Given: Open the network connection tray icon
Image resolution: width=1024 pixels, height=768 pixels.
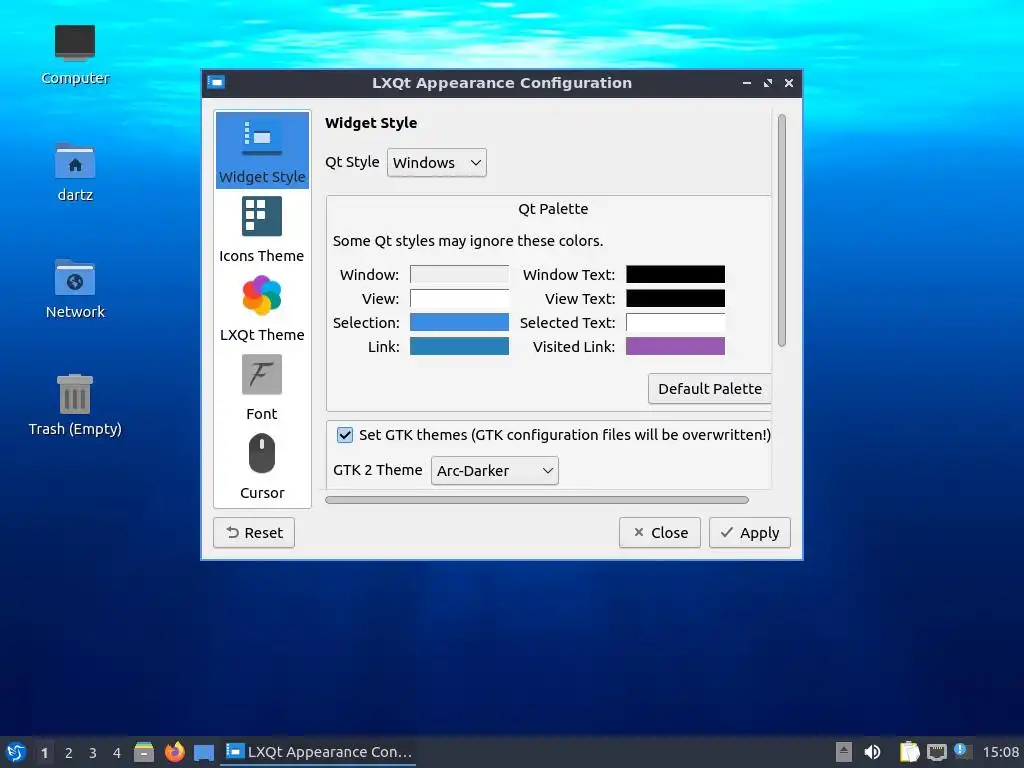Looking at the screenshot, I should click(x=936, y=752).
